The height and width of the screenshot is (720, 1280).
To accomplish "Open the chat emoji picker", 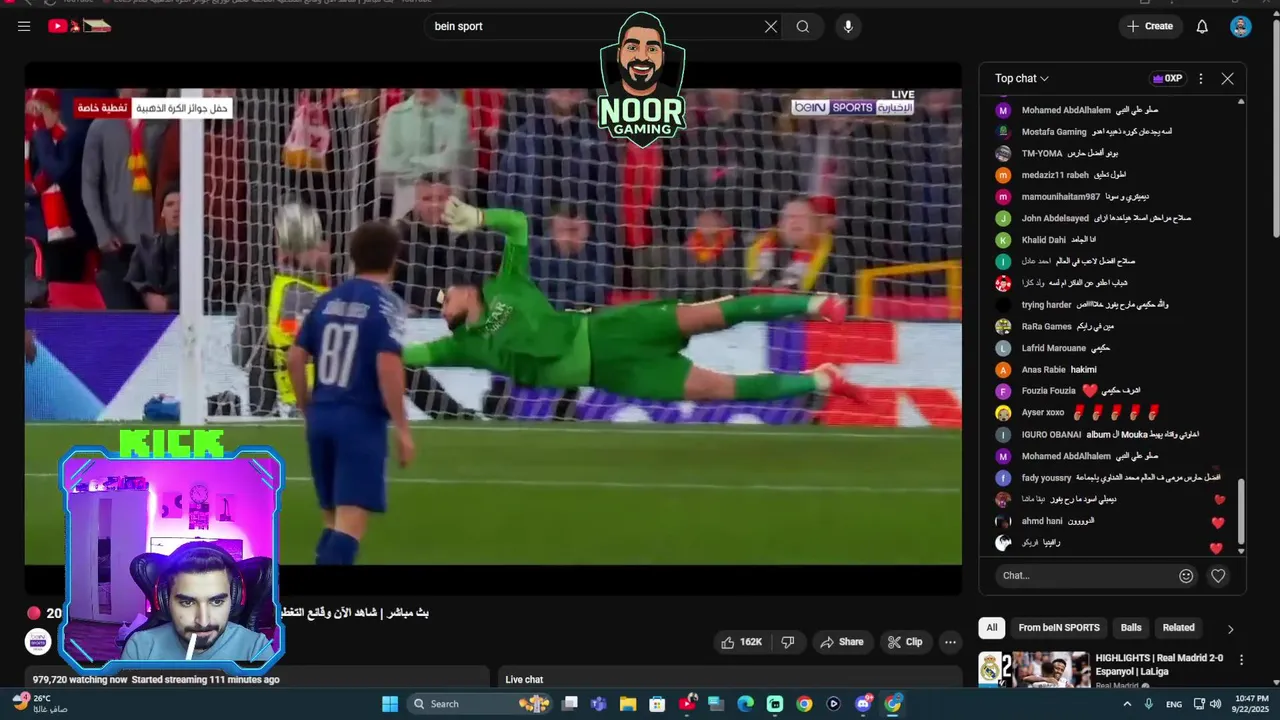I will pos(1186,576).
